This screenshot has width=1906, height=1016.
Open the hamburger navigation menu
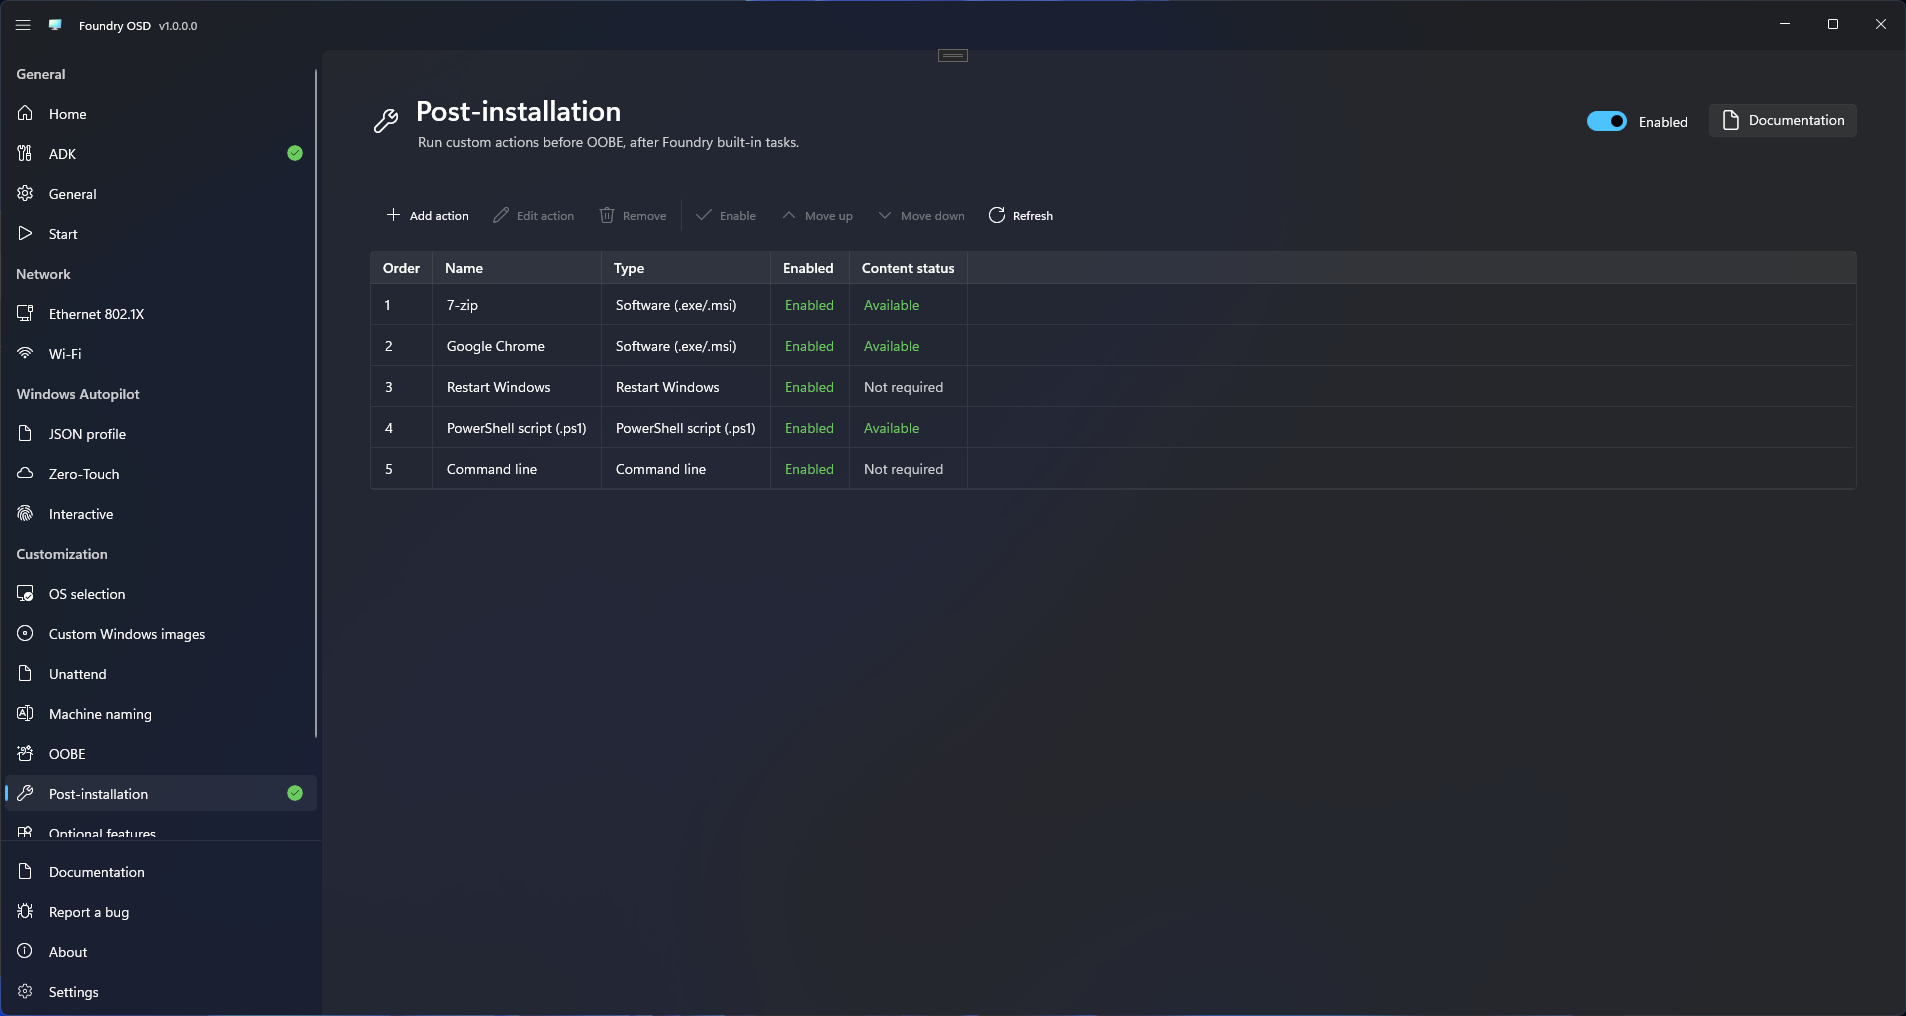click(x=23, y=25)
